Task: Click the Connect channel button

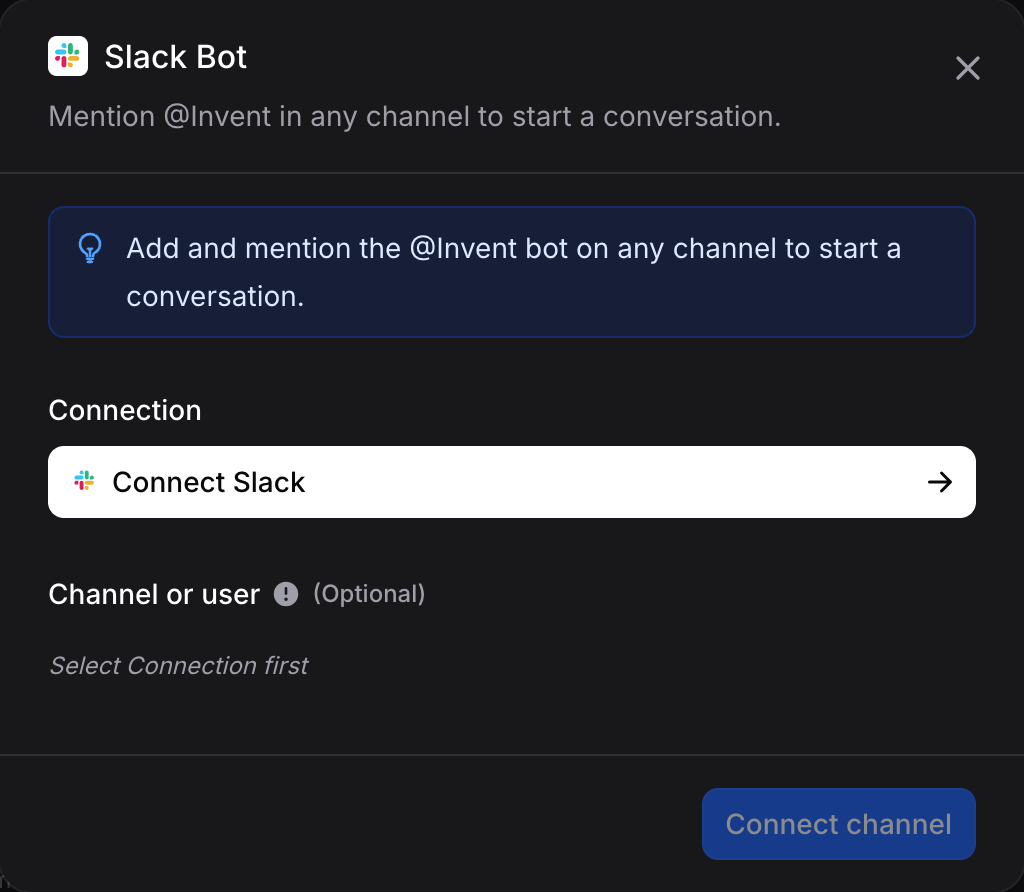Action: pos(839,824)
